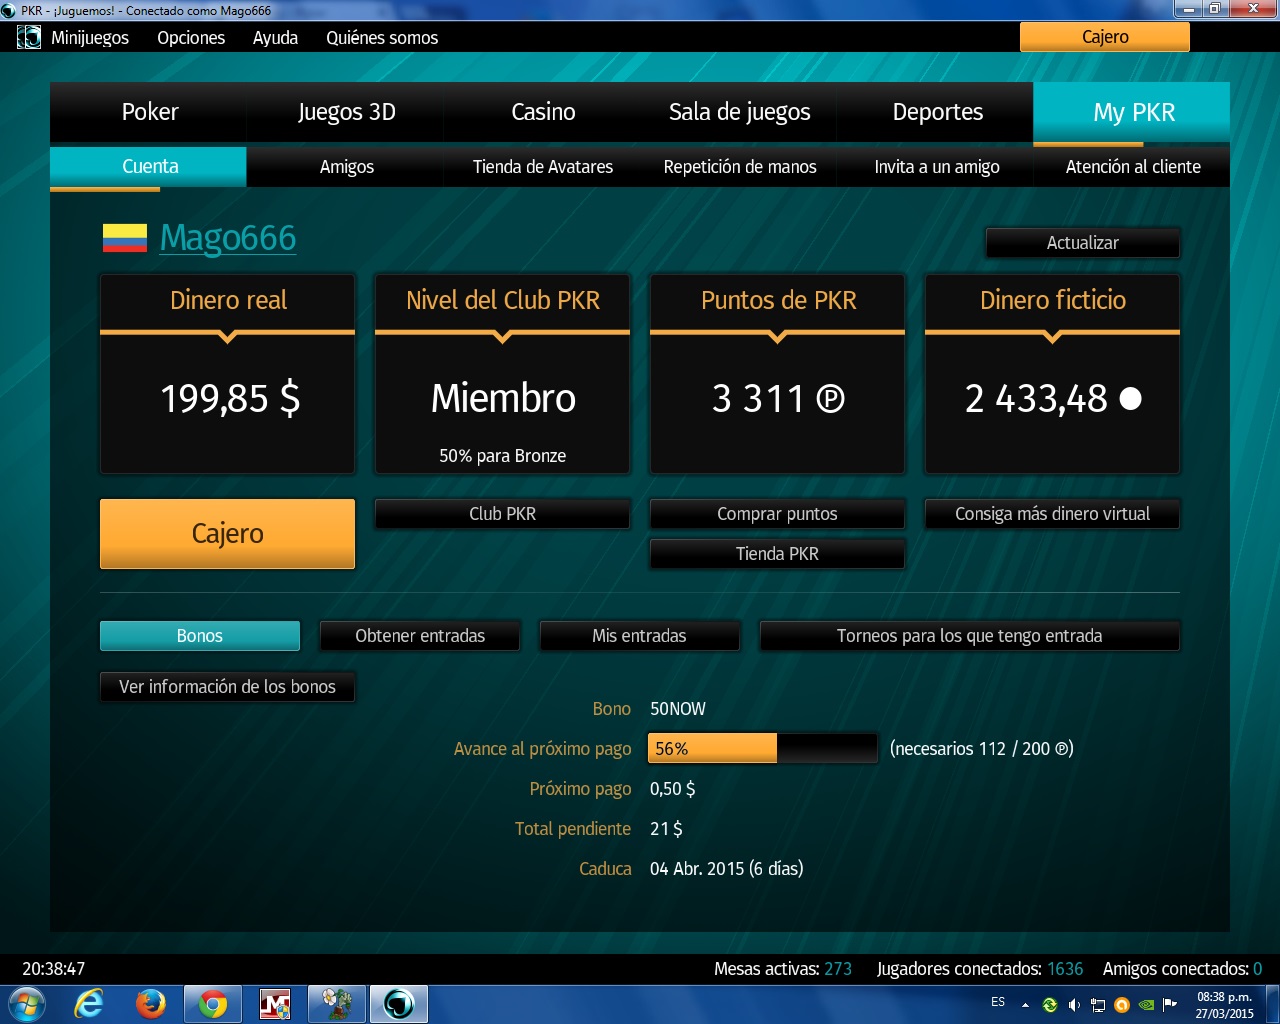Click the 50NOW bonus code text
Image resolution: width=1280 pixels, height=1024 pixels.
(x=678, y=709)
